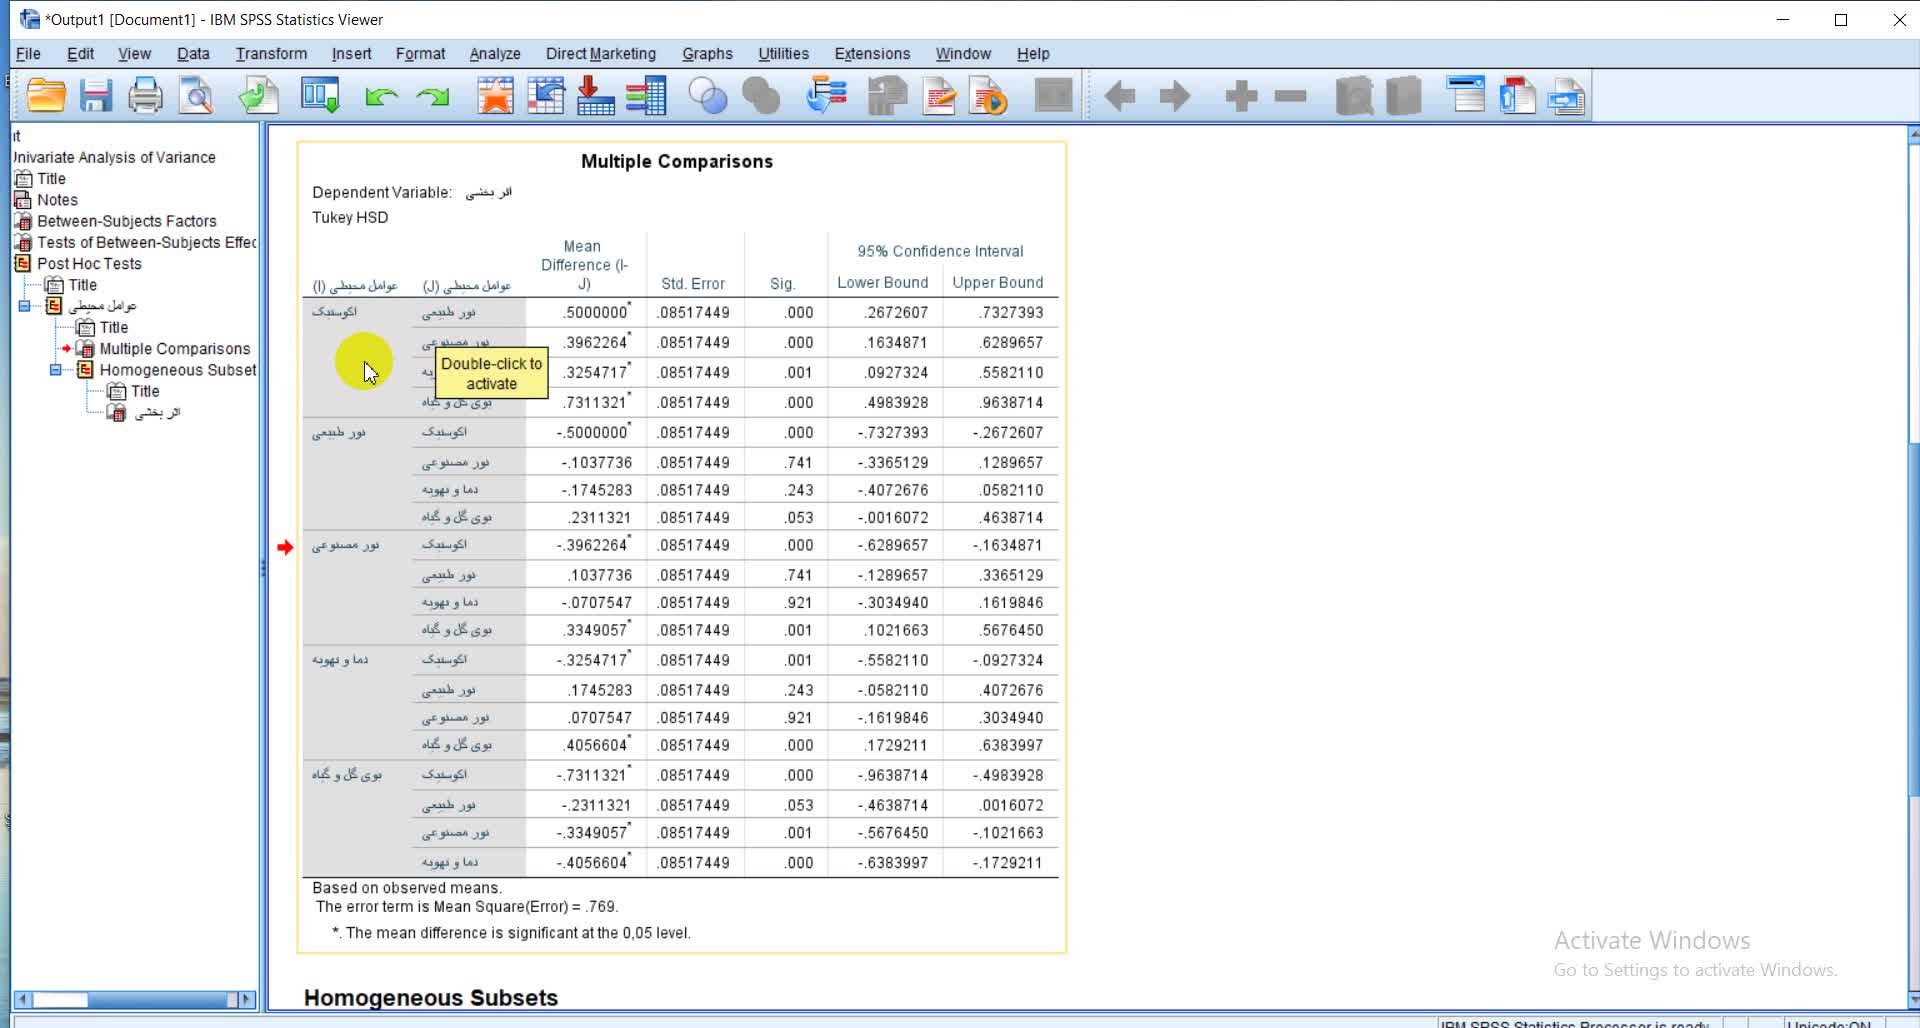This screenshot has height=1028, width=1920.
Task: Click the Export output icon
Action: click(x=258, y=97)
